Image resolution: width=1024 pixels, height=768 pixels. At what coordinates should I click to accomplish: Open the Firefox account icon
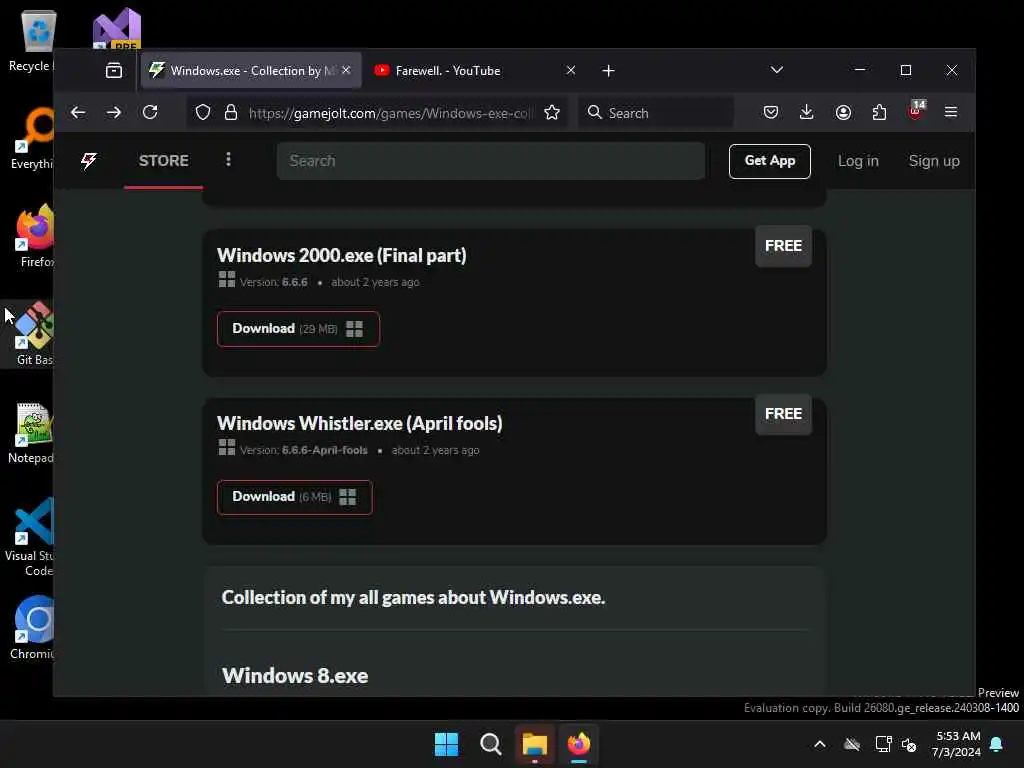(x=843, y=112)
